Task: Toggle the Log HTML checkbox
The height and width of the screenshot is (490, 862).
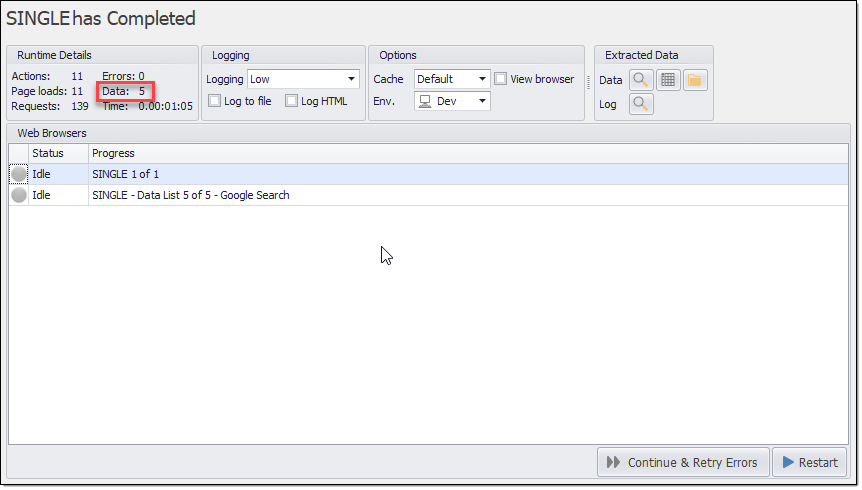Action: point(291,101)
